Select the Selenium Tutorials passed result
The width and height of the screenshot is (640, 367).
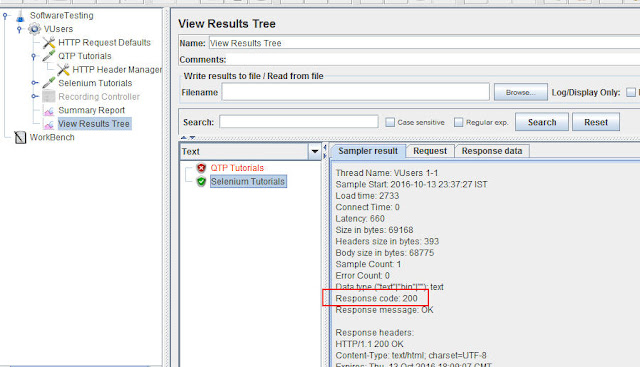point(248,181)
